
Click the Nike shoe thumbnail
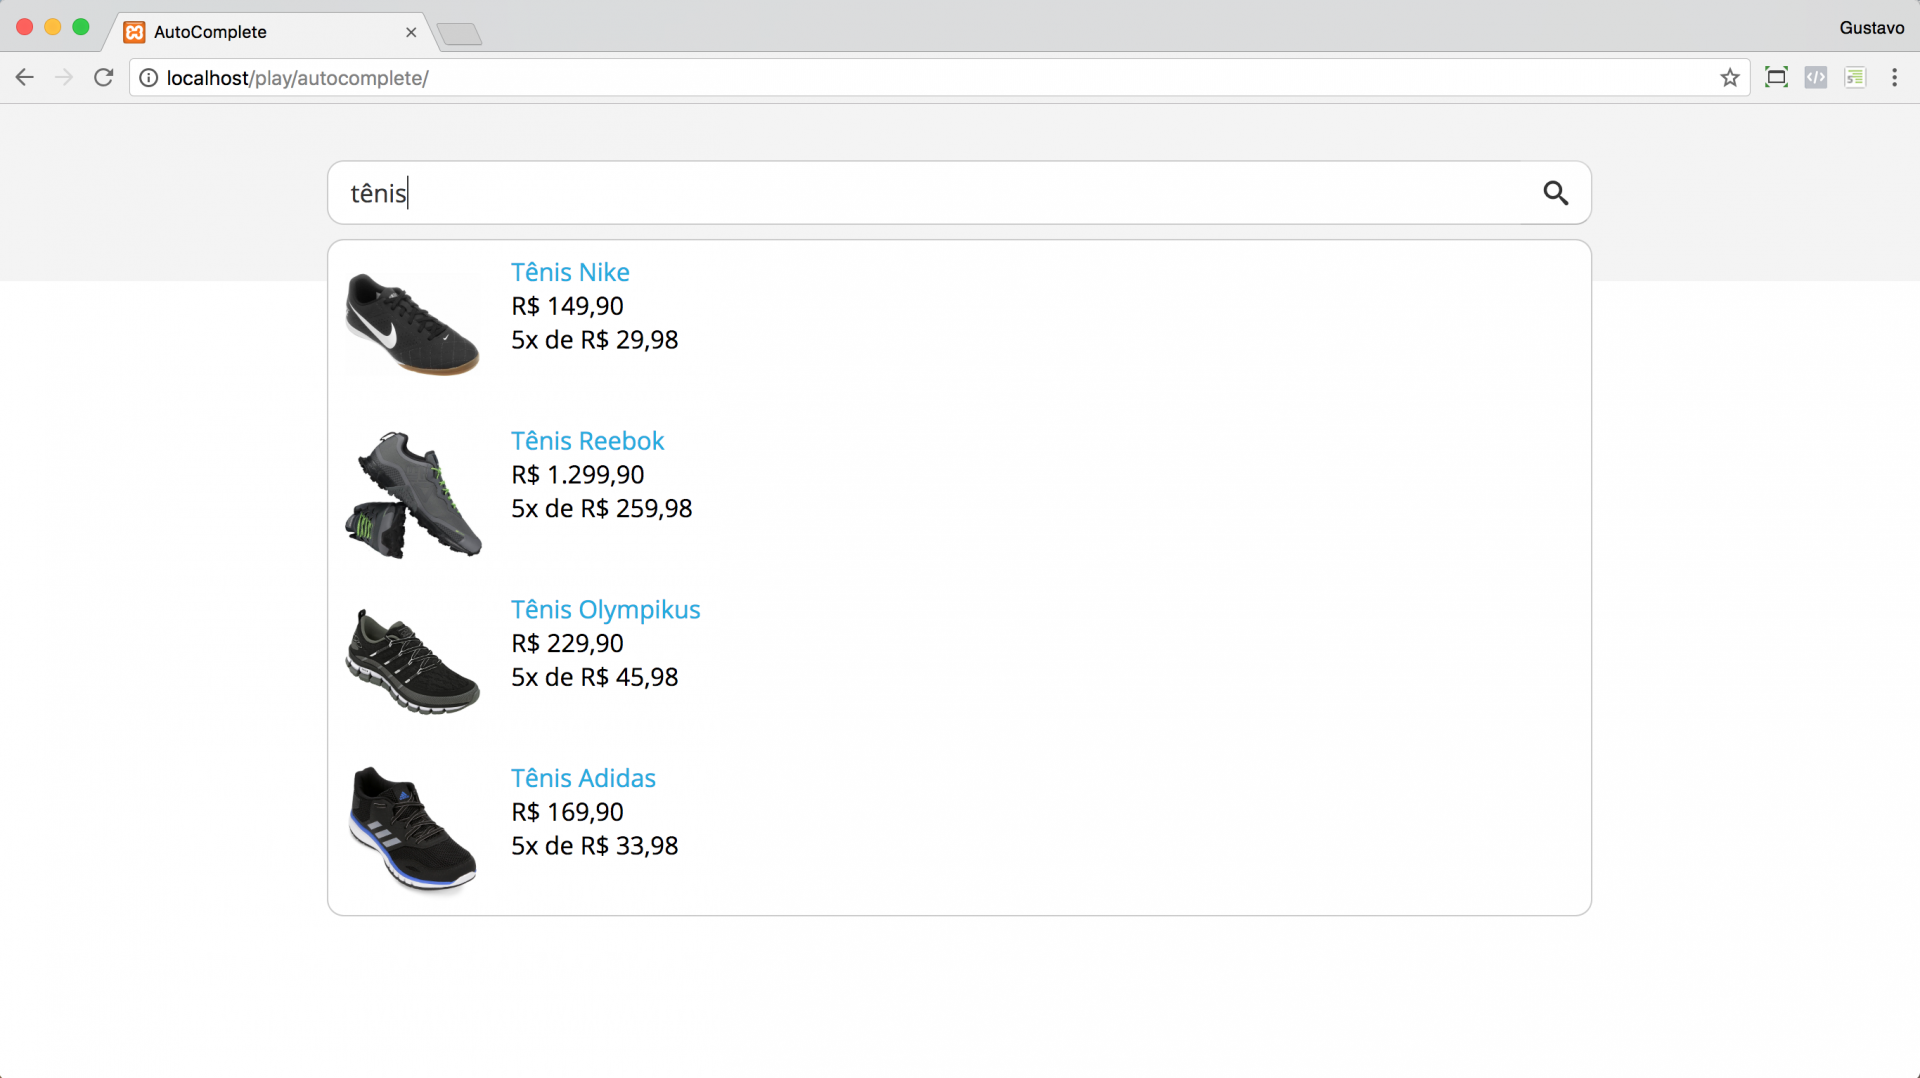(412, 324)
